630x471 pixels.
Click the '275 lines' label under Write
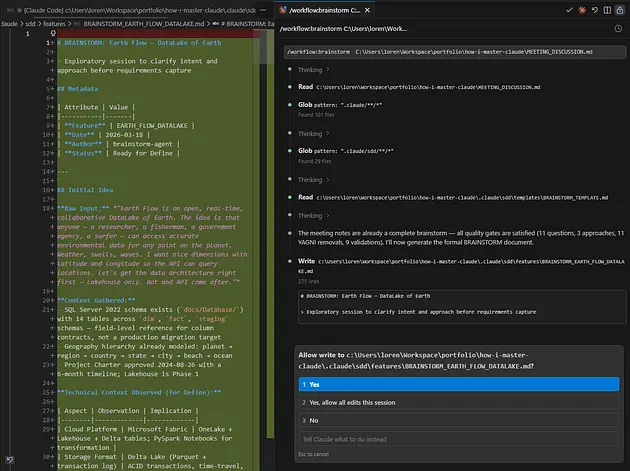[x=308, y=281]
